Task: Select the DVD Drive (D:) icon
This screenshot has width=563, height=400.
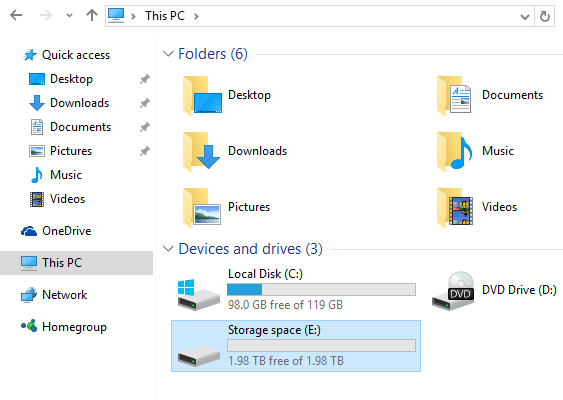Action: tap(453, 291)
